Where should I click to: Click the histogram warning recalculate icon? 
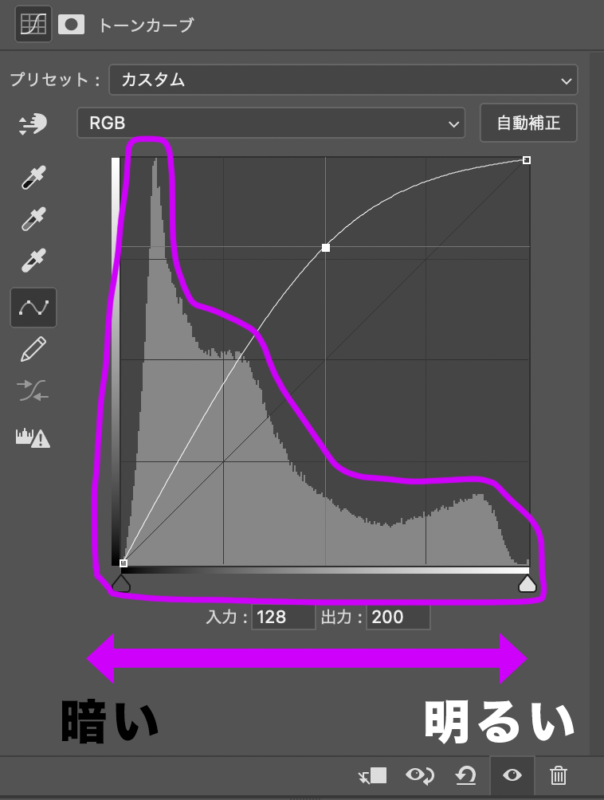(x=33, y=438)
